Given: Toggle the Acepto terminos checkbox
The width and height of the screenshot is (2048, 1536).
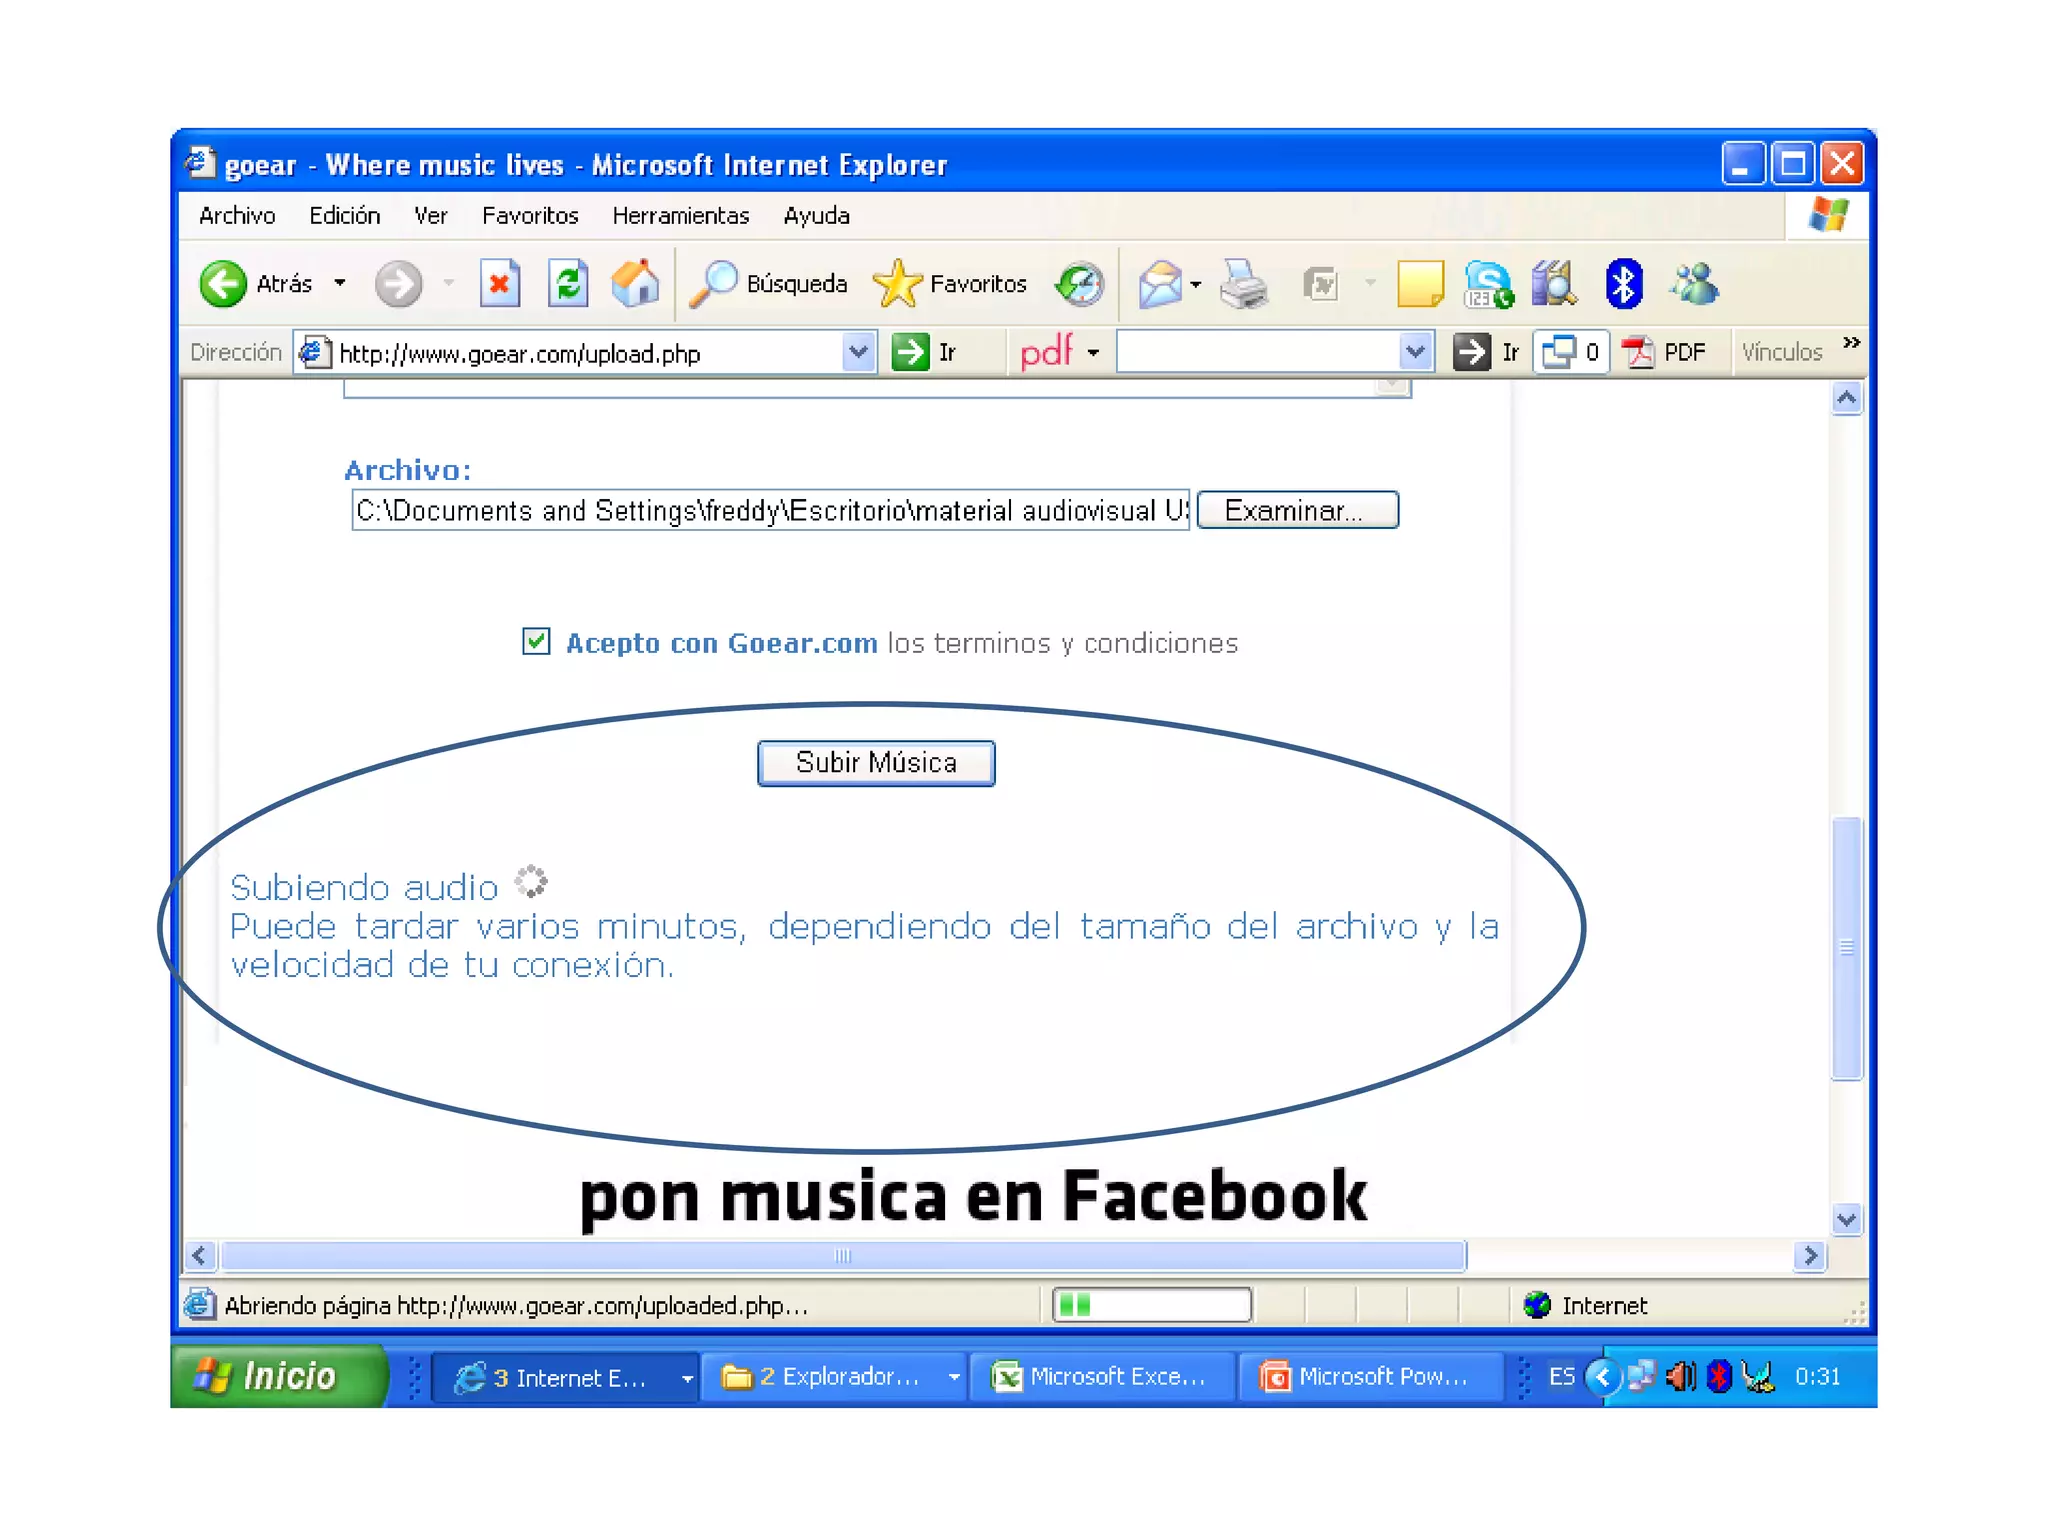Looking at the screenshot, I should point(536,641).
